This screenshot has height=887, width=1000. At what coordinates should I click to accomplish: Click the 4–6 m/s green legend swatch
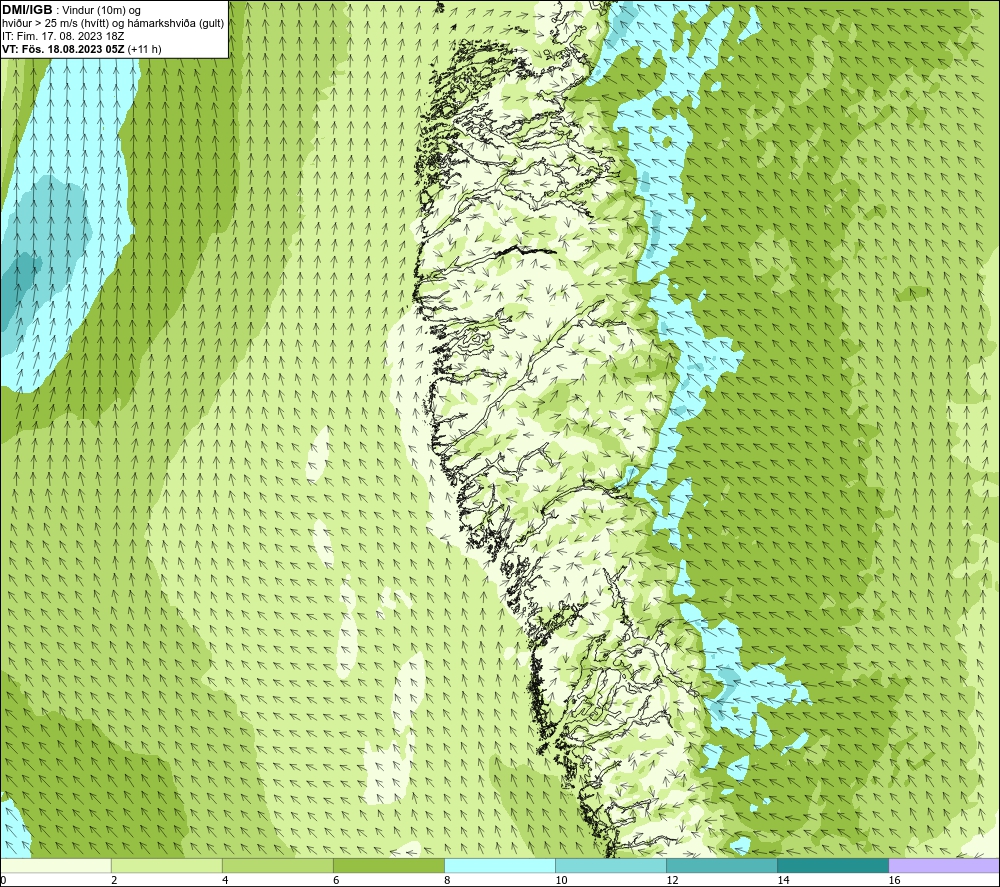(x=278, y=865)
